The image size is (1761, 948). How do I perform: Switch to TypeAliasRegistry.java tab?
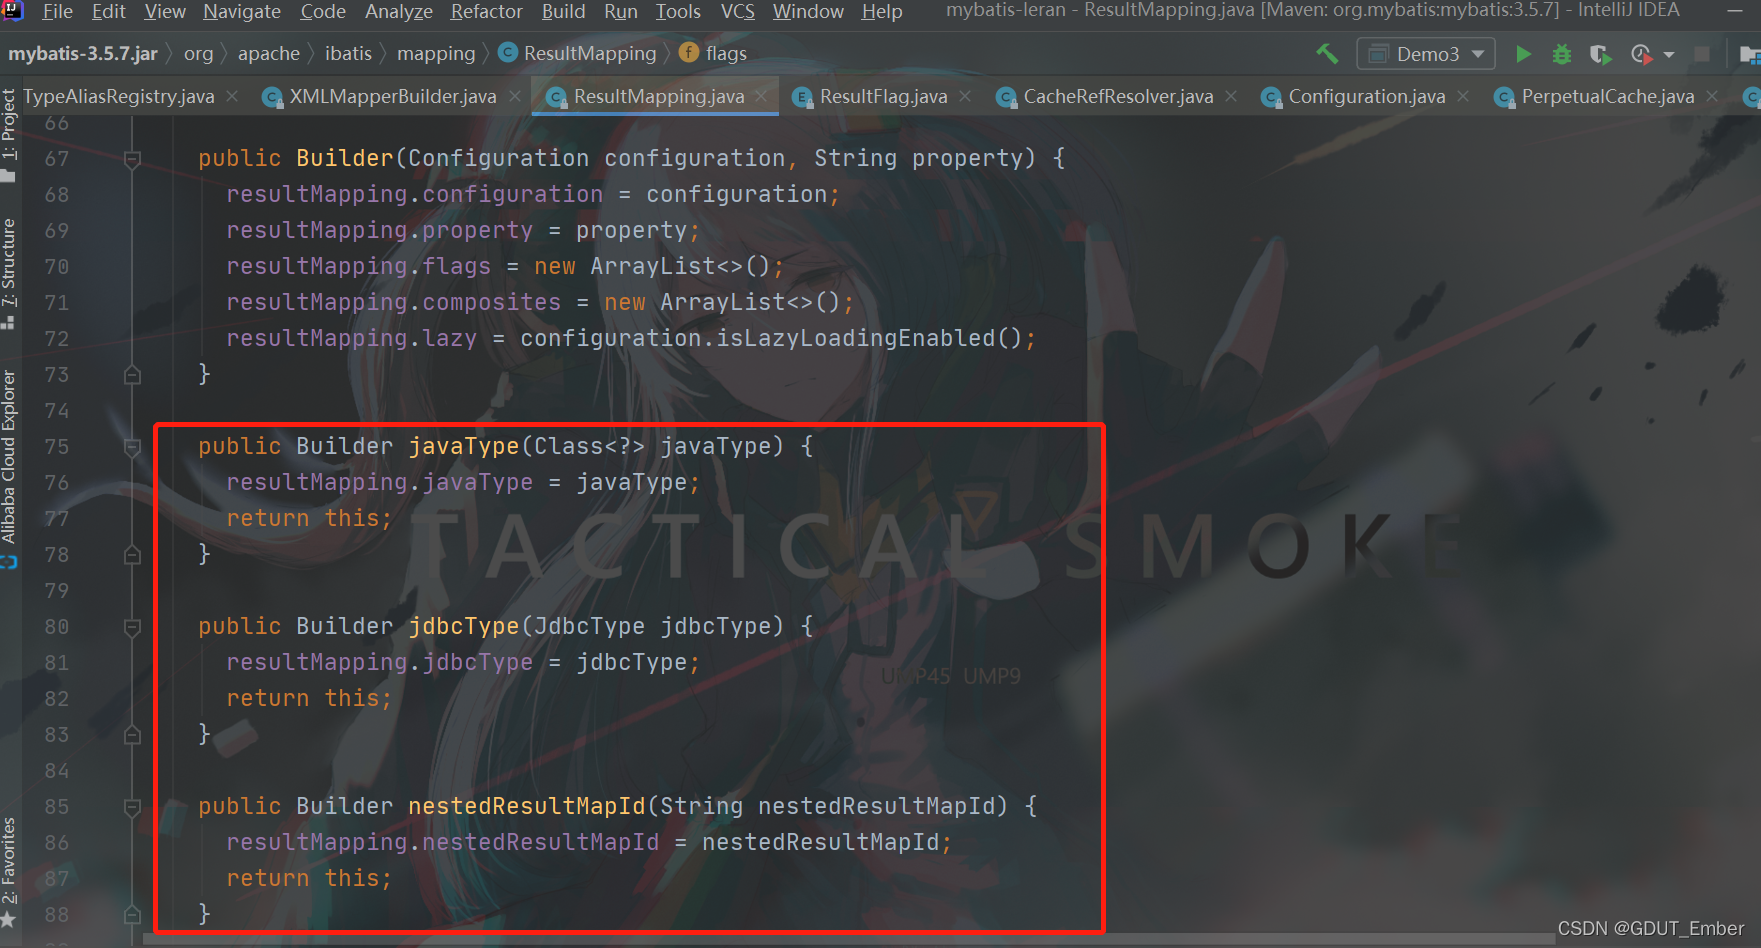pos(119,96)
